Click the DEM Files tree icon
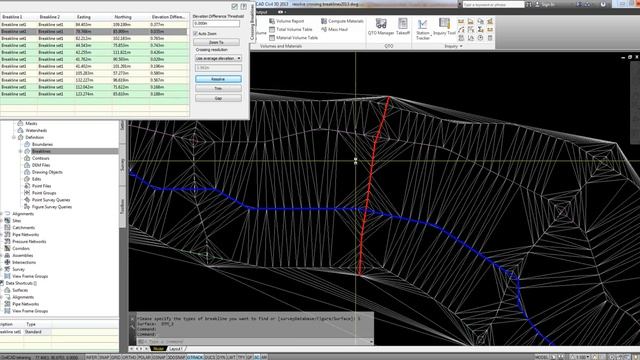Viewport: 640px width, 360px height. (27, 165)
